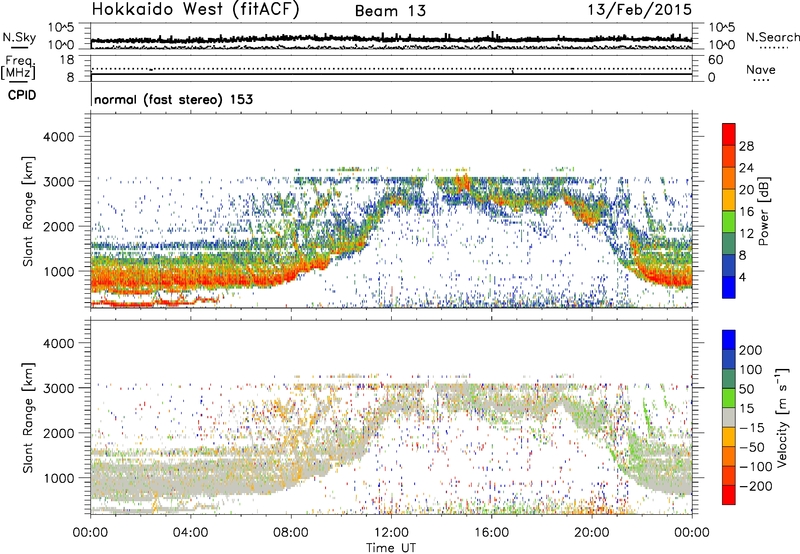Click the '12' power colorbar label
The height and width of the screenshot is (554, 800).
[x=746, y=234]
